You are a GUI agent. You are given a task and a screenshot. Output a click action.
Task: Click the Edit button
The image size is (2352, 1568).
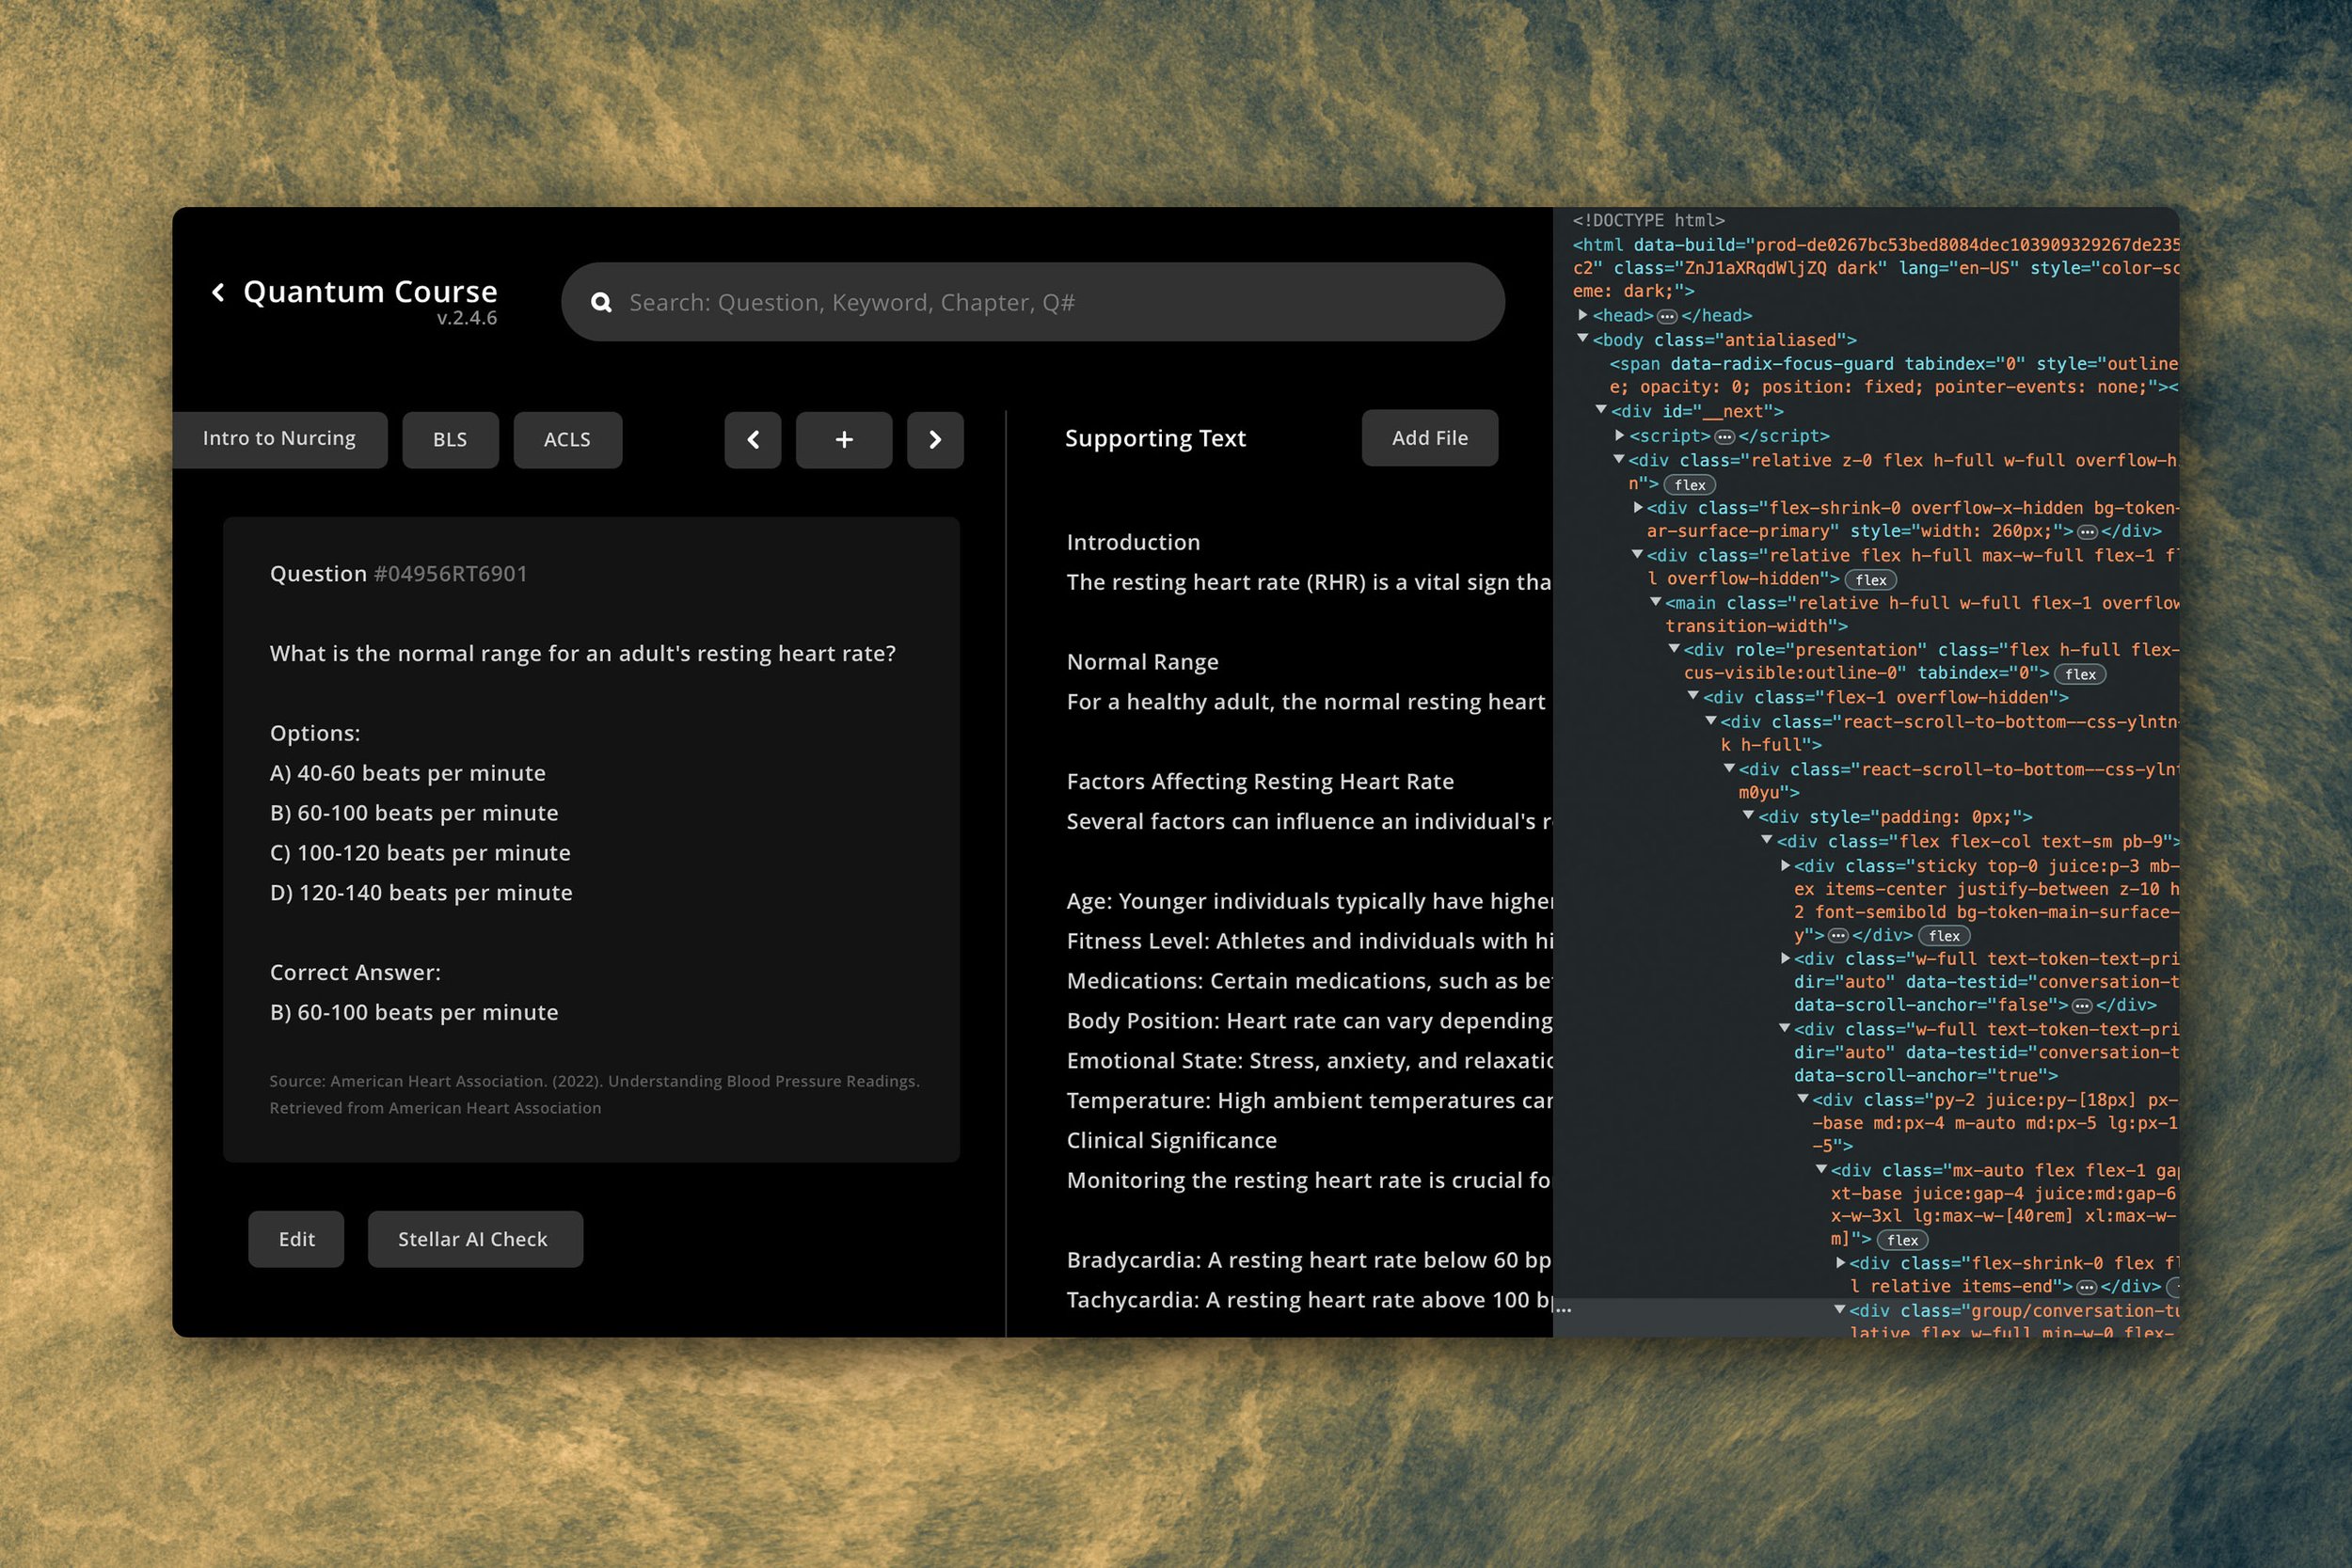pyautogui.click(x=296, y=1239)
